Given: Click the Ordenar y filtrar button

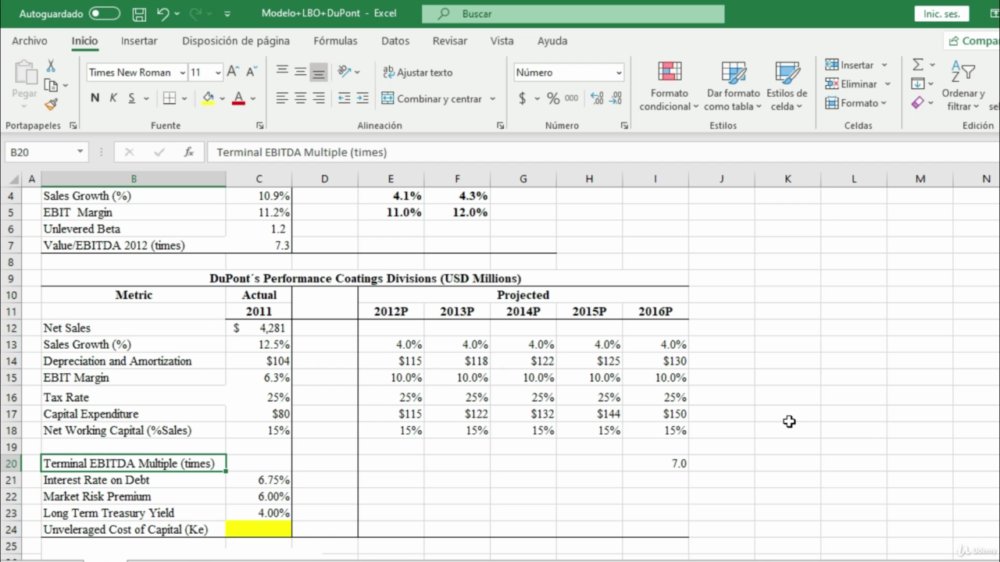Looking at the screenshot, I should [963, 86].
